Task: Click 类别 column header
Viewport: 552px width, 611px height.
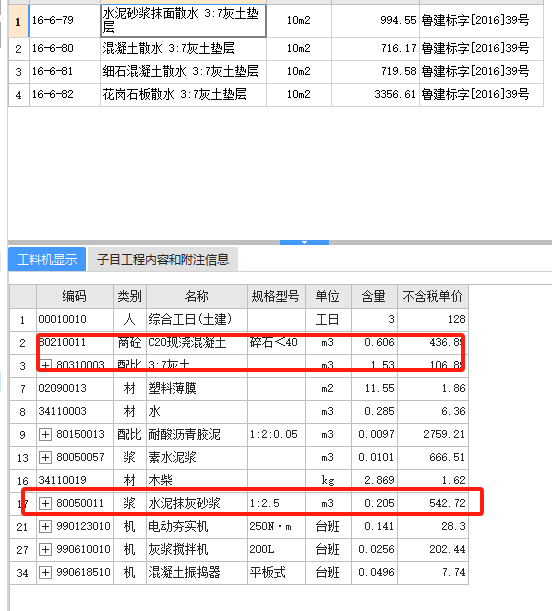Action: (x=130, y=297)
